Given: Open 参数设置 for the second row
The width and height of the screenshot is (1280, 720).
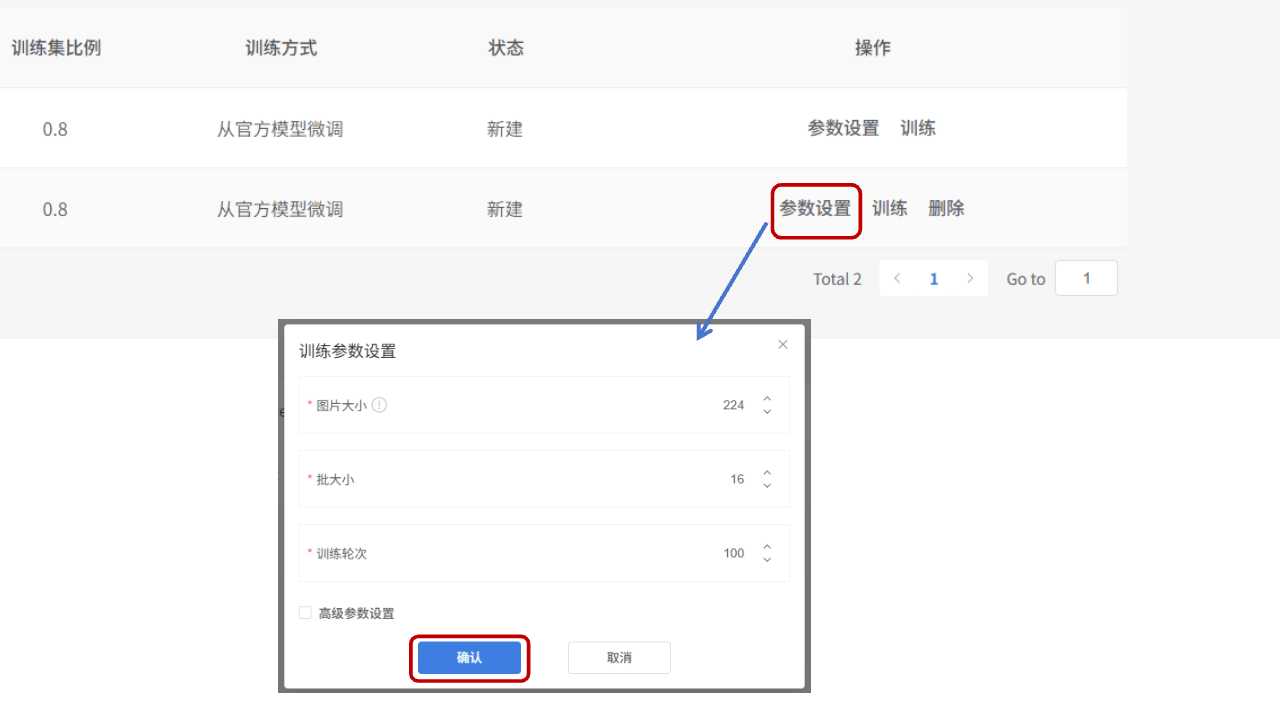Looking at the screenshot, I should tap(815, 209).
